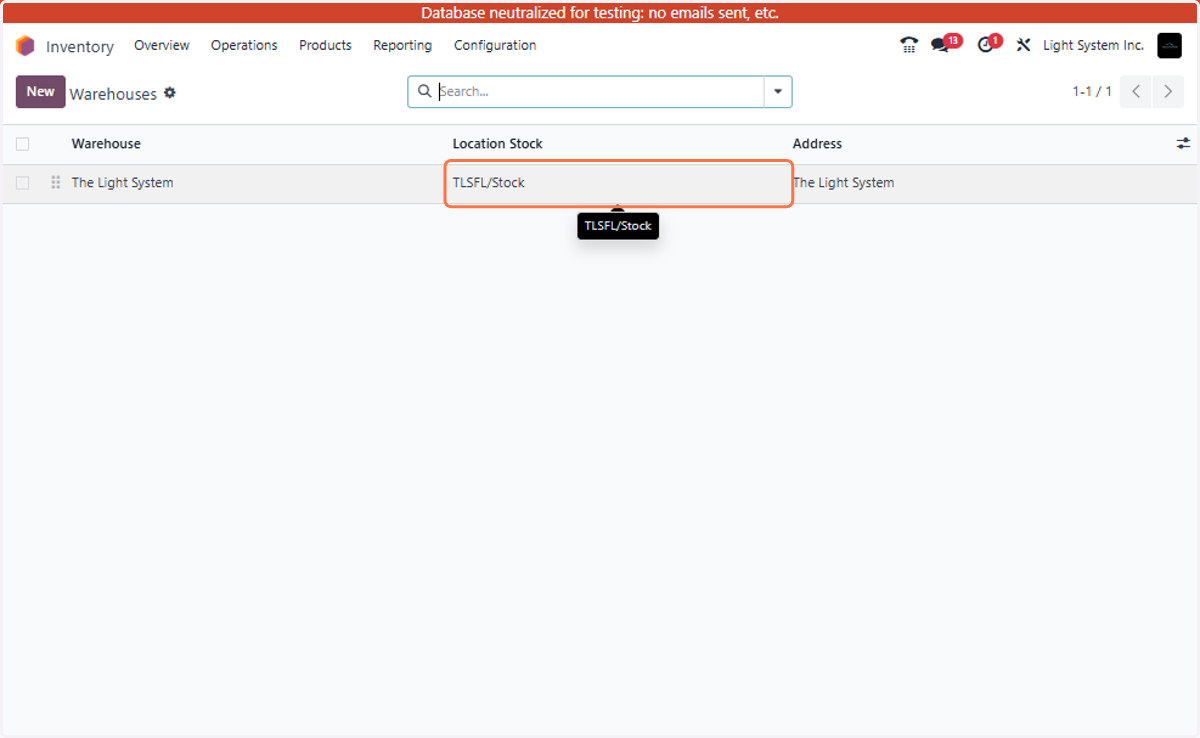Open the user avatar menu
Image resolution: width=1200 pixels, height=738 pixels.
1169,45
